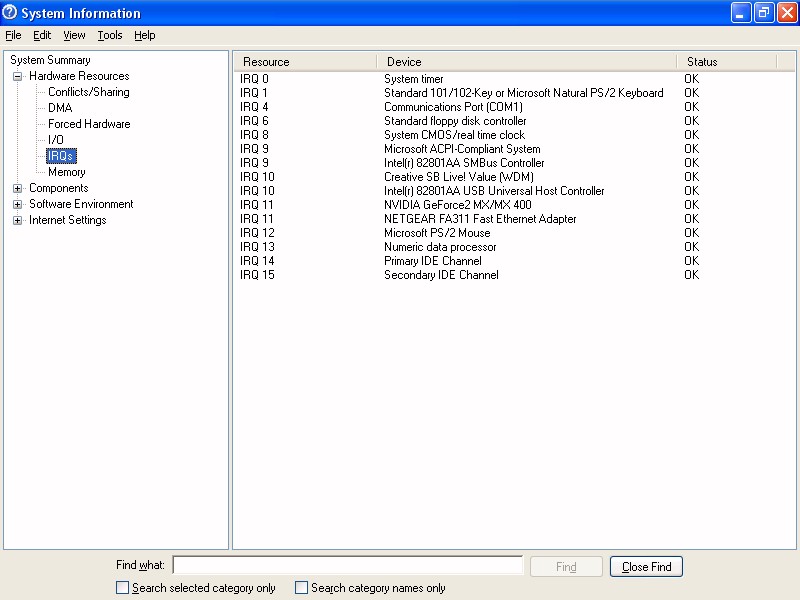
Task: Select the IRQ 0 row
Action: (514, 79)
